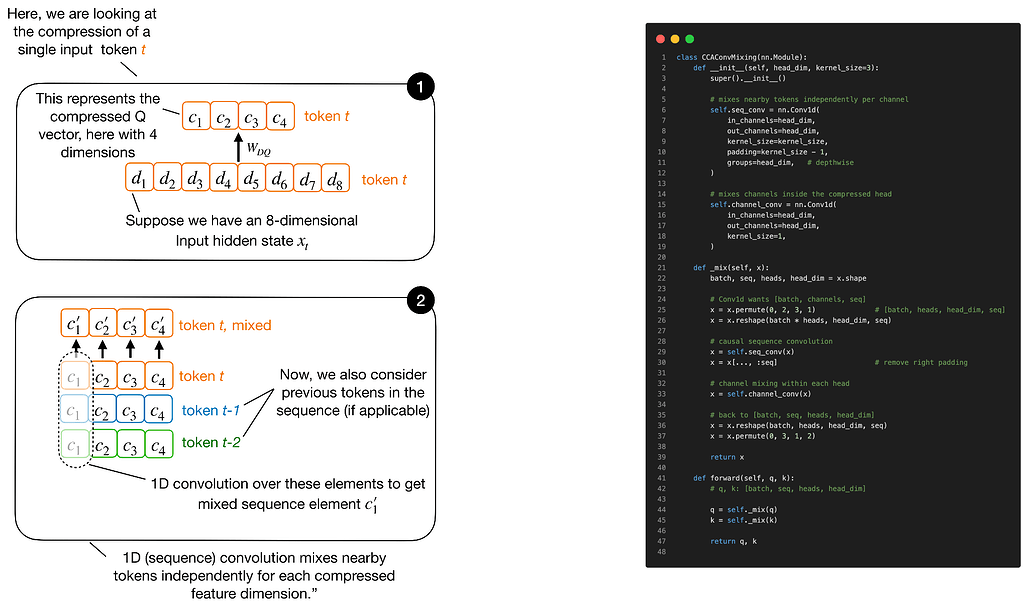Viewport: 1028px width, 607px height.
Task: Click the black circled number 2 badge
Action: [x=420, y=300]
